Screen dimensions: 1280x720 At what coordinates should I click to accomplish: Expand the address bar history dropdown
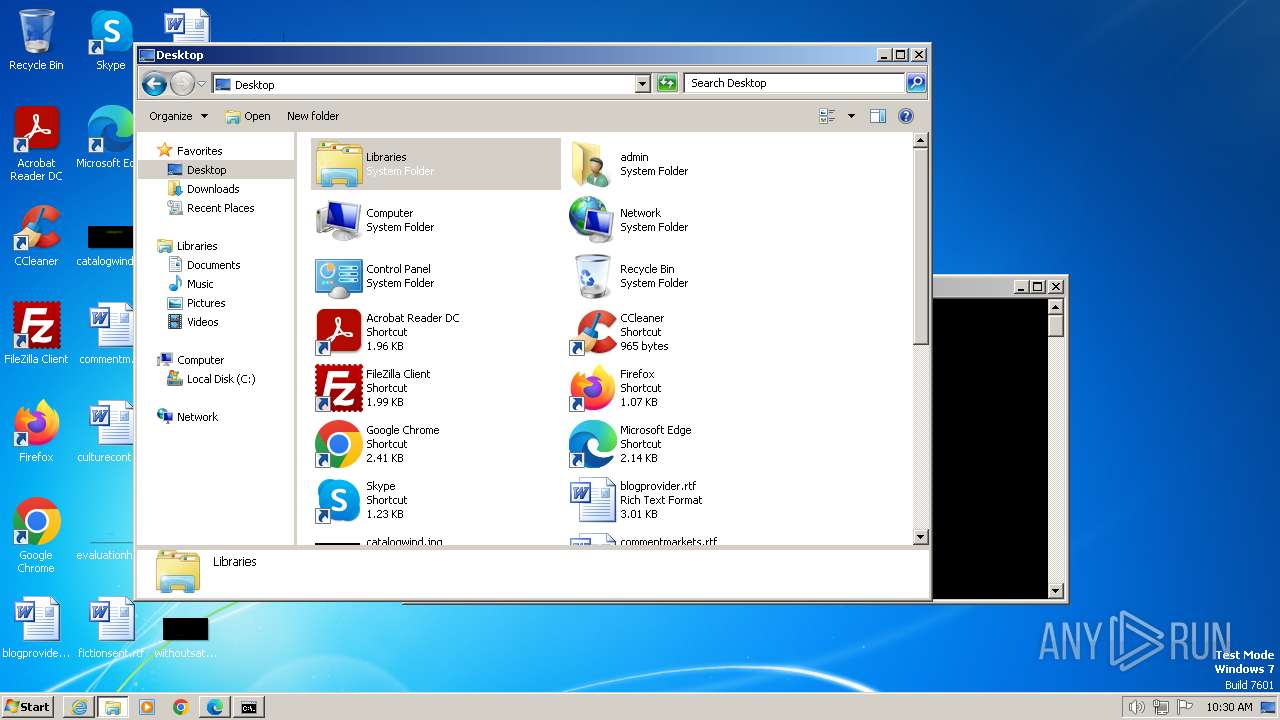(x=643, y=84)
